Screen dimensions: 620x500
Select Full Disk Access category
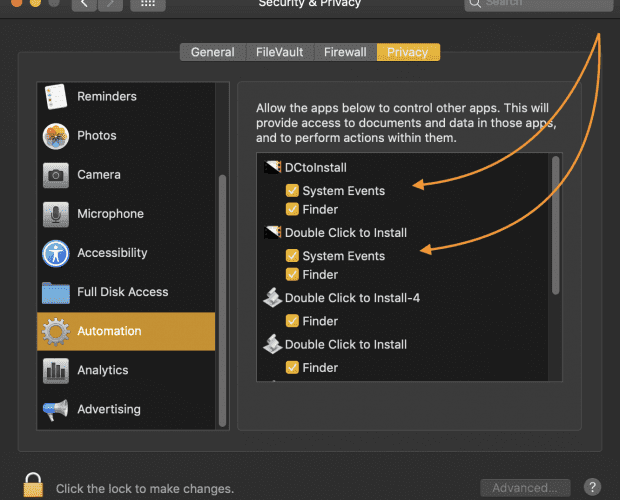click(x=126, y=292)
